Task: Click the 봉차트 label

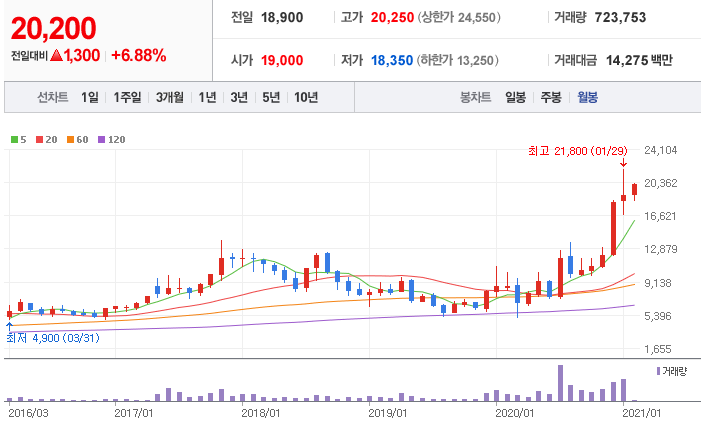Action: pos(475,97)
